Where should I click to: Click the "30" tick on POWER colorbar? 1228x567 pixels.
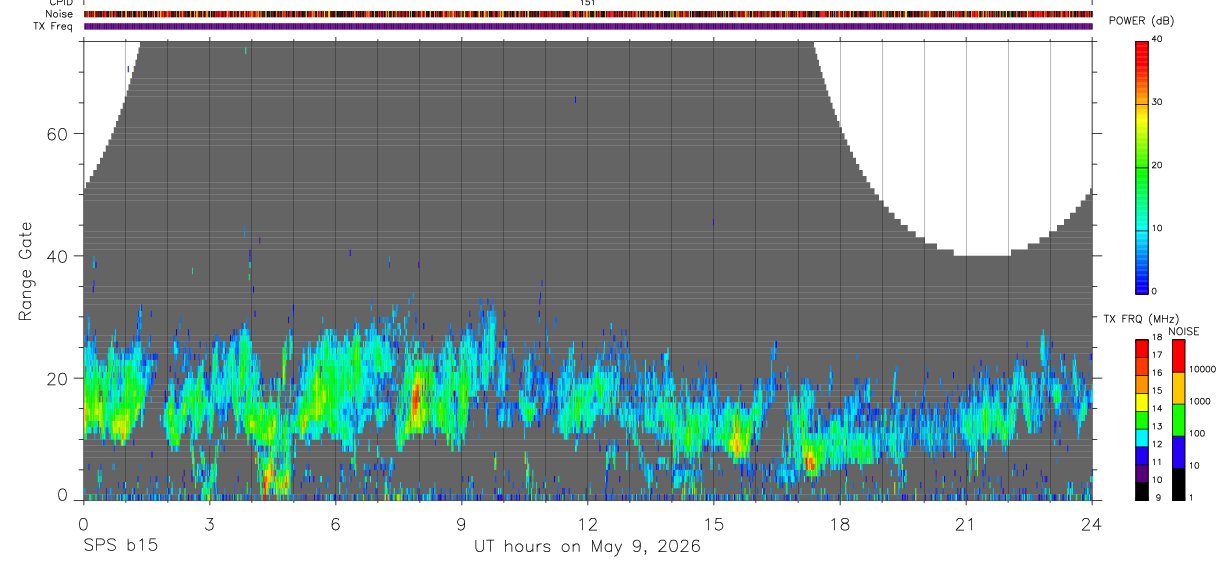pos(1157,102)
